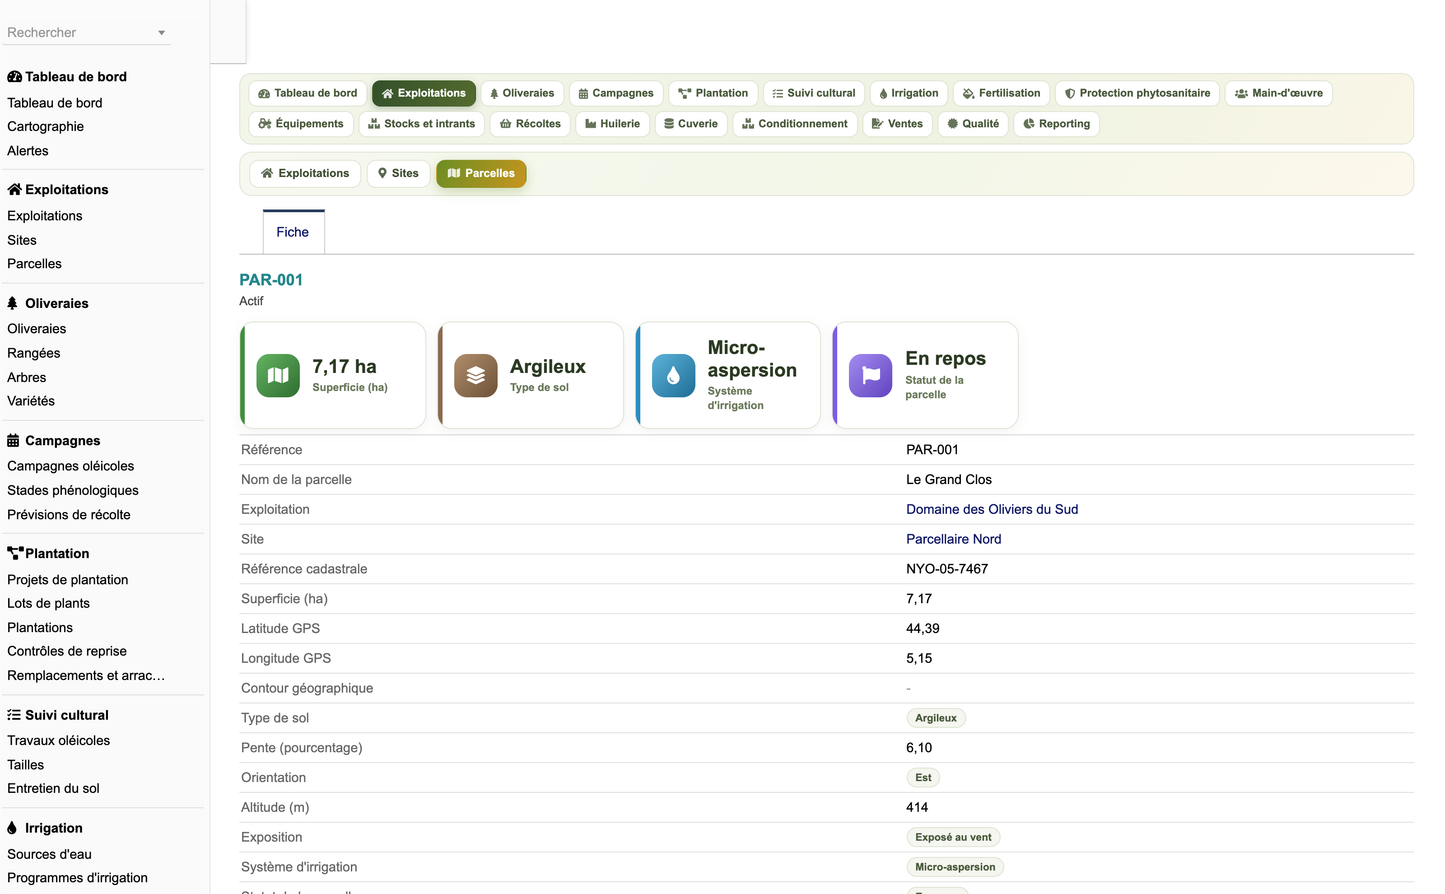Open Parcellaire Nord site link
Viewport: 1445px width, 894px height.
pyautogui.click(x=954, y=539)
